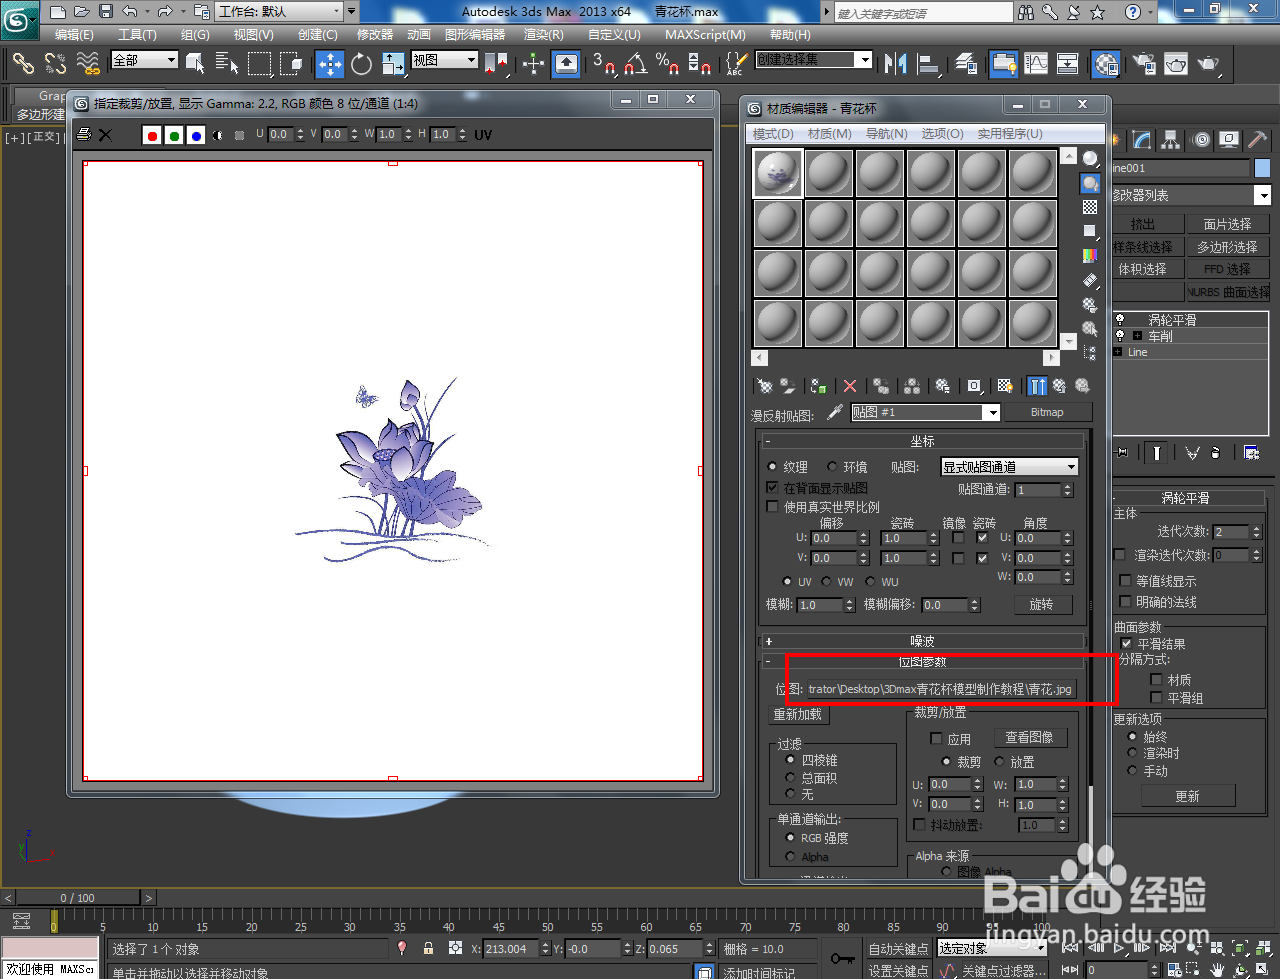The width and height of the screenshot is (1280, 979).
Task: Expand the 车削 modifier in stack
Action: 1138,336
